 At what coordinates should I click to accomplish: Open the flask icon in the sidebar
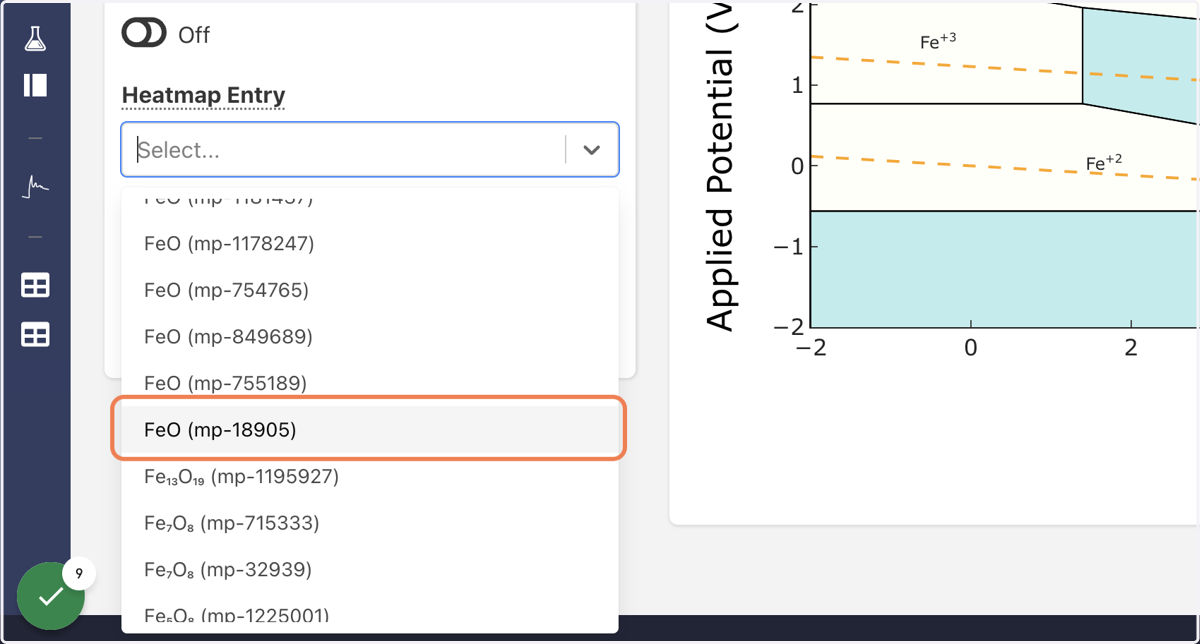pyautogui.click(x=35, y=38)
